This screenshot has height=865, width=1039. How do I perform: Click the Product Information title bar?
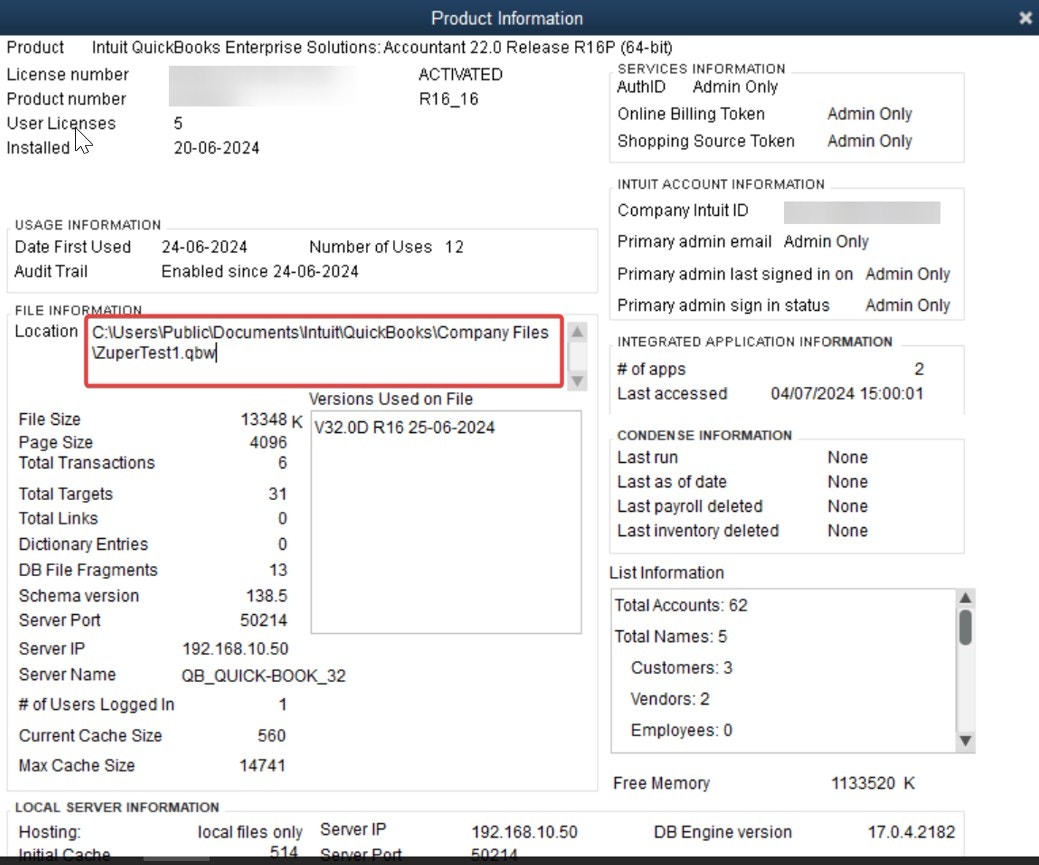point(507,18)
